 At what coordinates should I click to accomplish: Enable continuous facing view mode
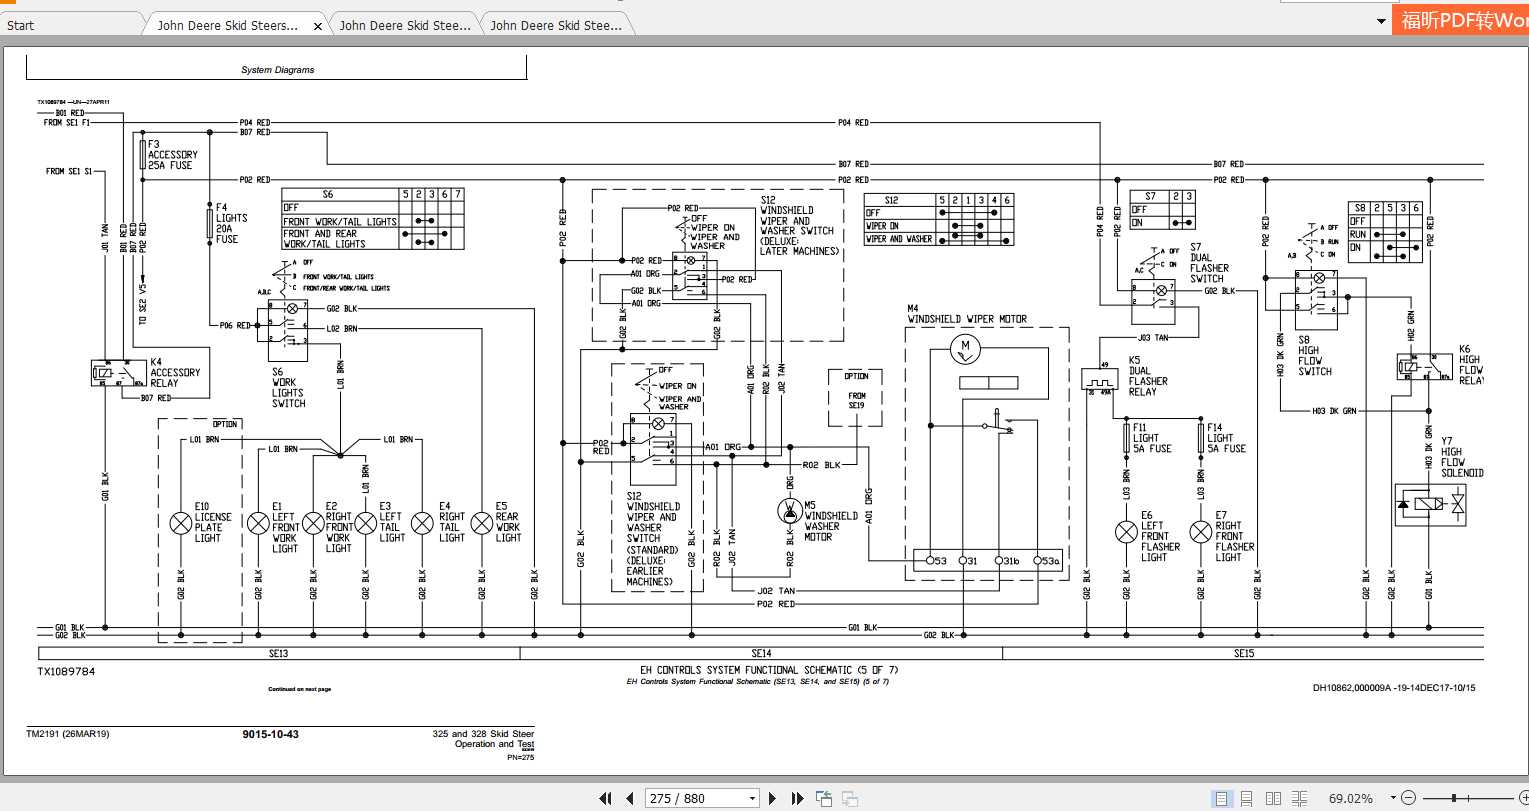coord(1299,798)
